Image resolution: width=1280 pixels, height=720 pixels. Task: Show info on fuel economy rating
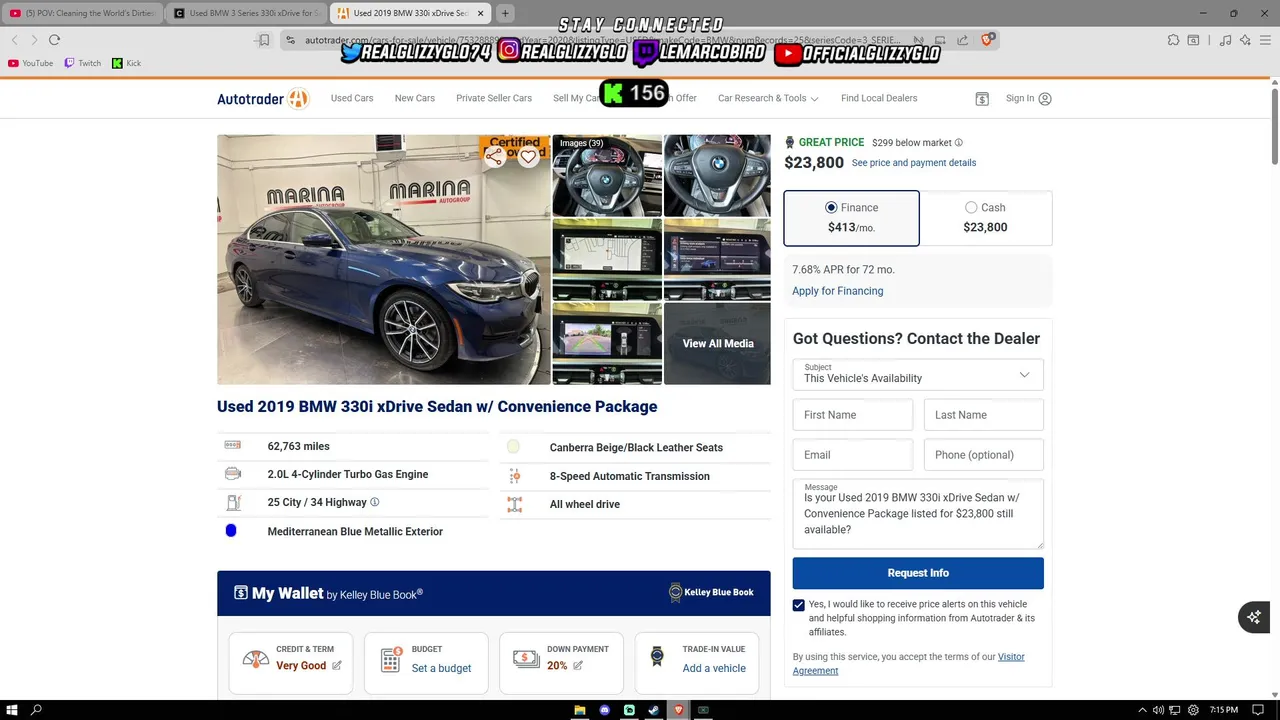tap(375, 502)
